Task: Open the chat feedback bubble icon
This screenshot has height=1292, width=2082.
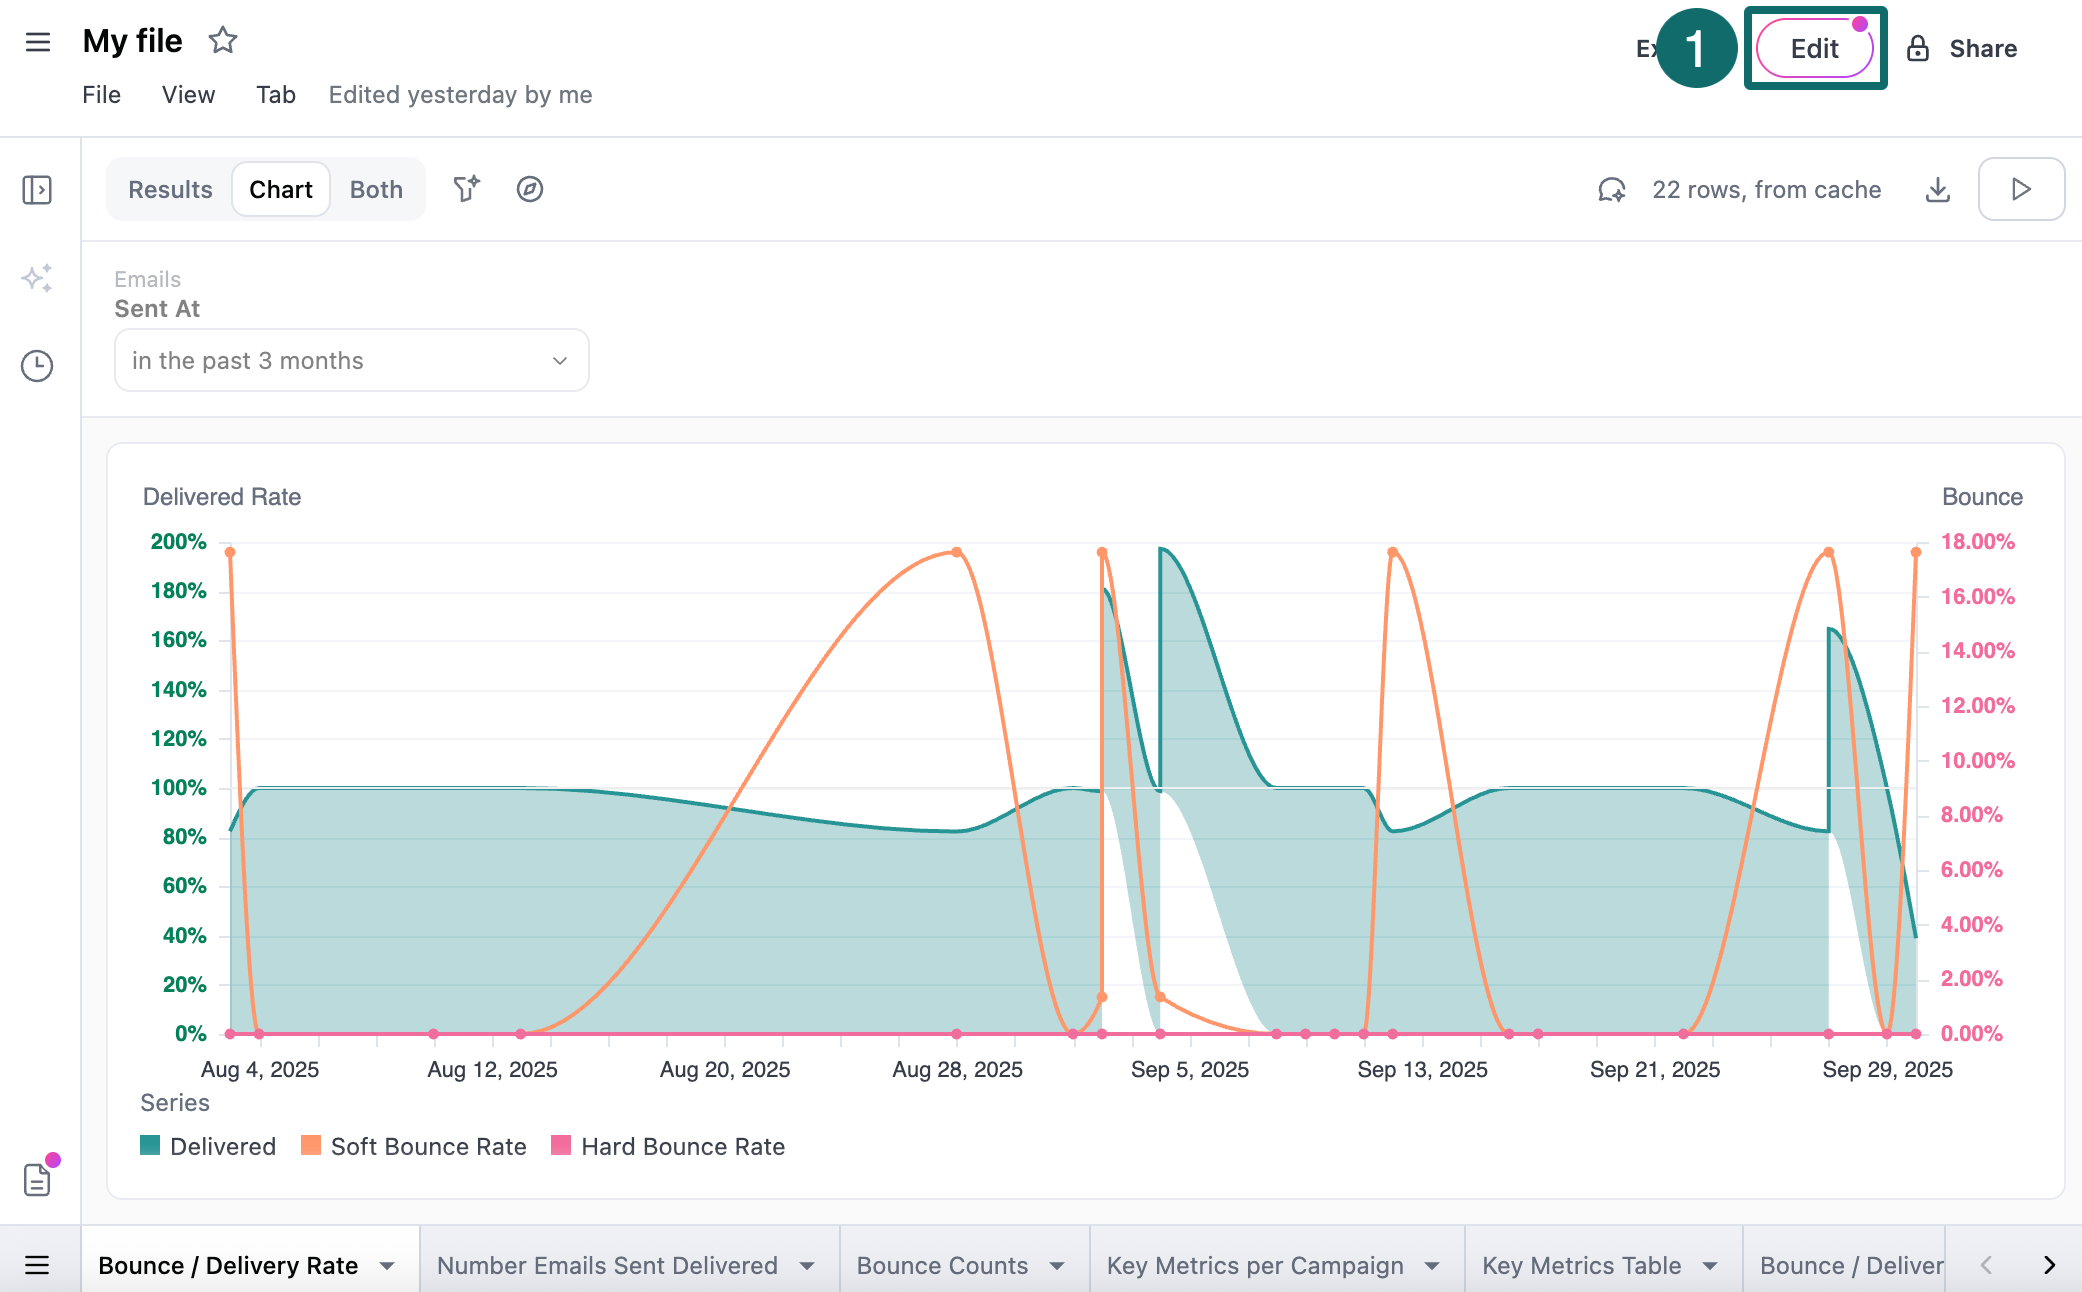Action: [1610, 189]
